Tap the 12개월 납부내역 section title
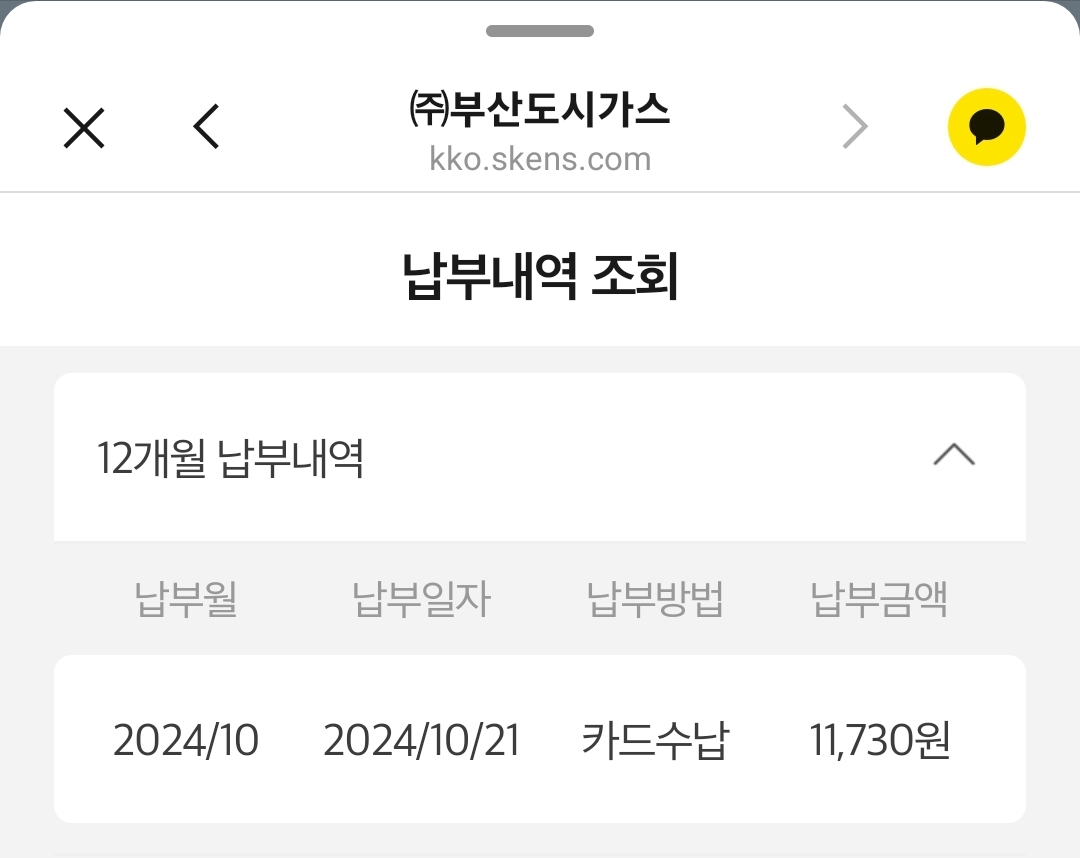 (x=230, y=459)
